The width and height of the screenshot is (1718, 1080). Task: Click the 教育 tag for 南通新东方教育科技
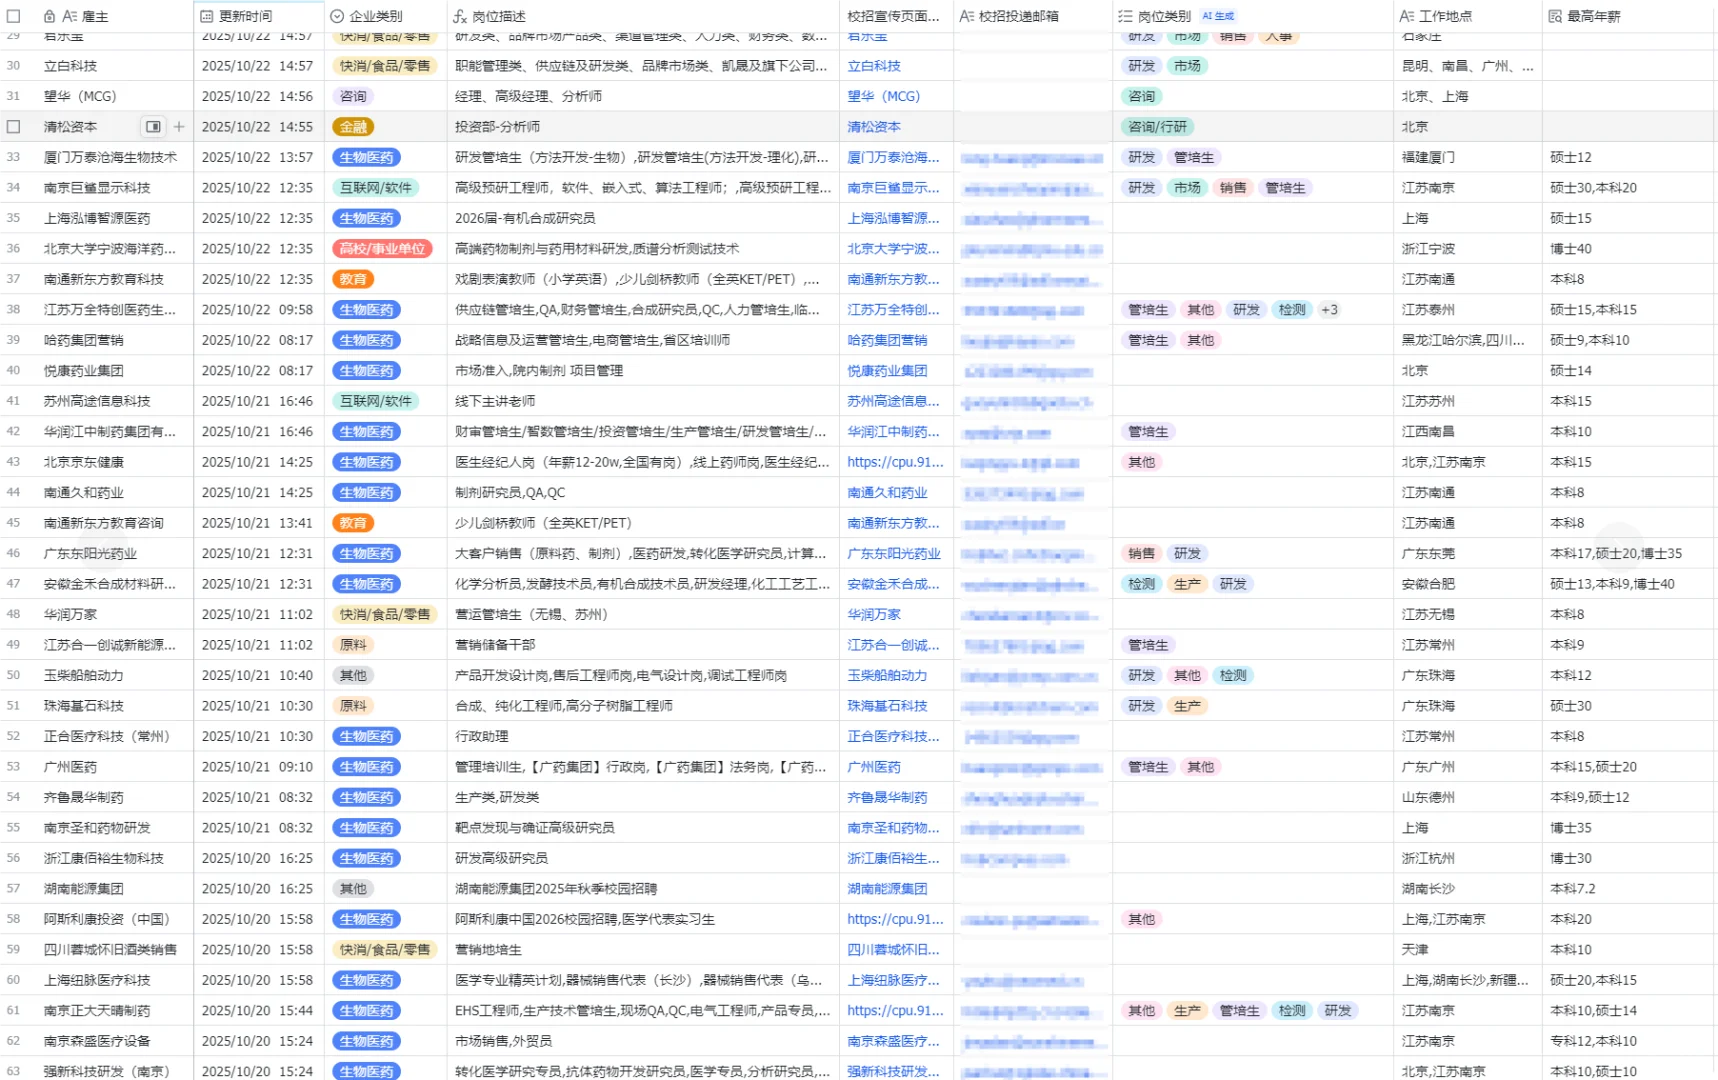[353, 279]
